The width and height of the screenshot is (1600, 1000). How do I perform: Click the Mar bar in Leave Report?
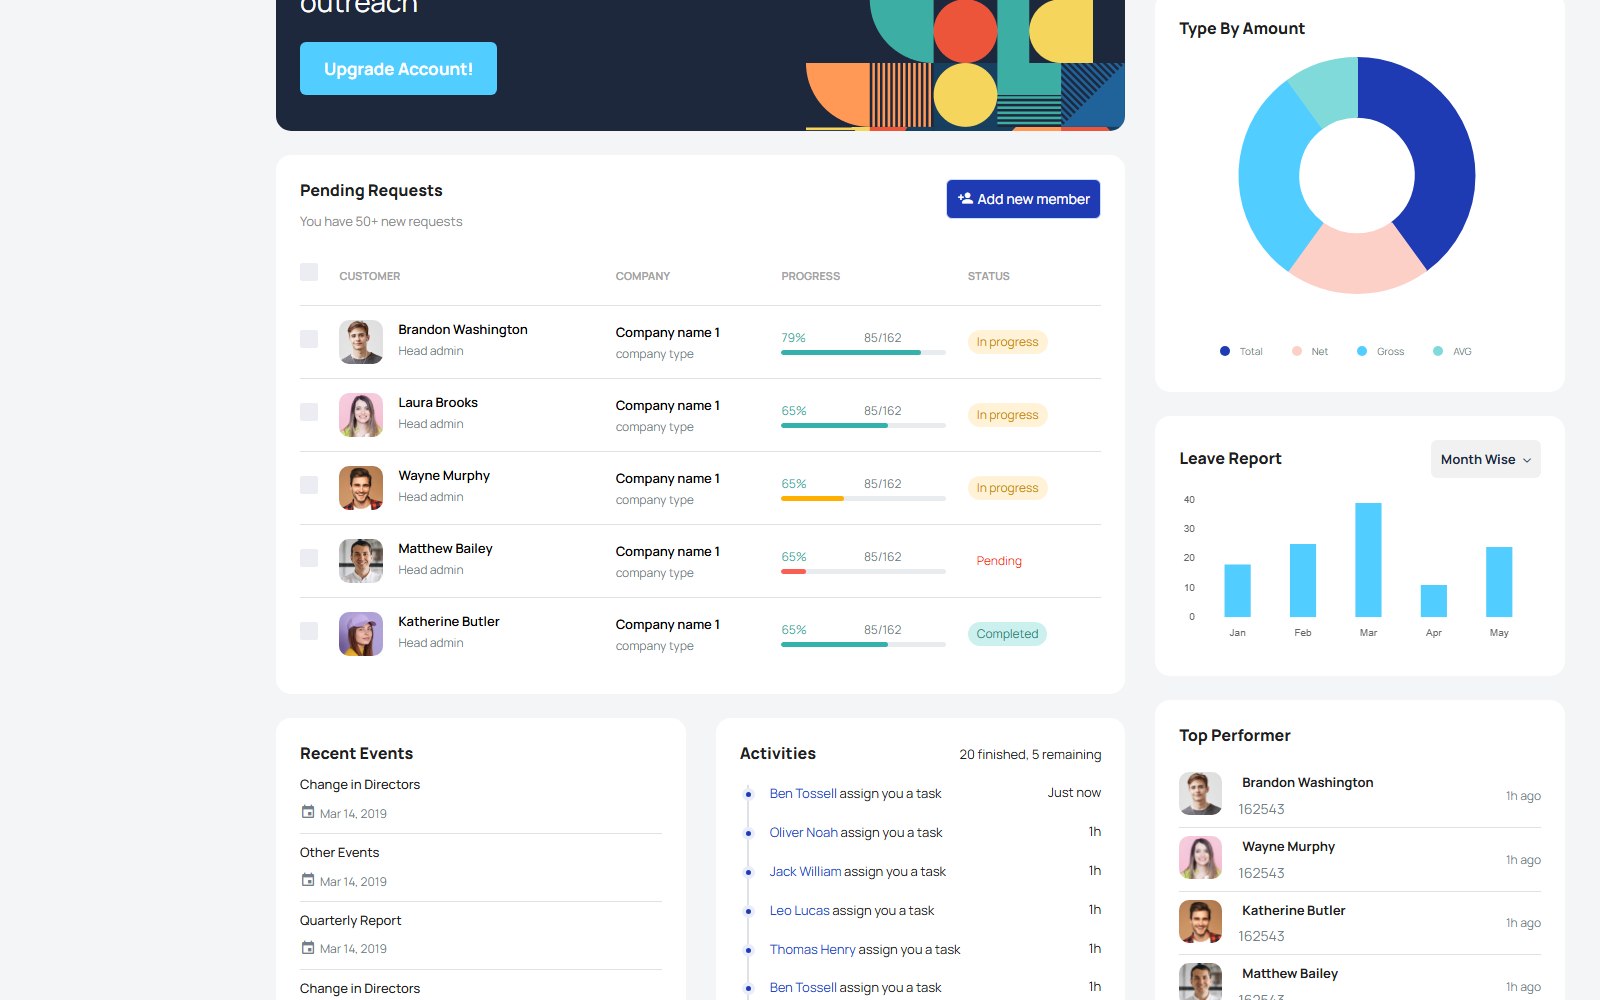point(1368,560)
